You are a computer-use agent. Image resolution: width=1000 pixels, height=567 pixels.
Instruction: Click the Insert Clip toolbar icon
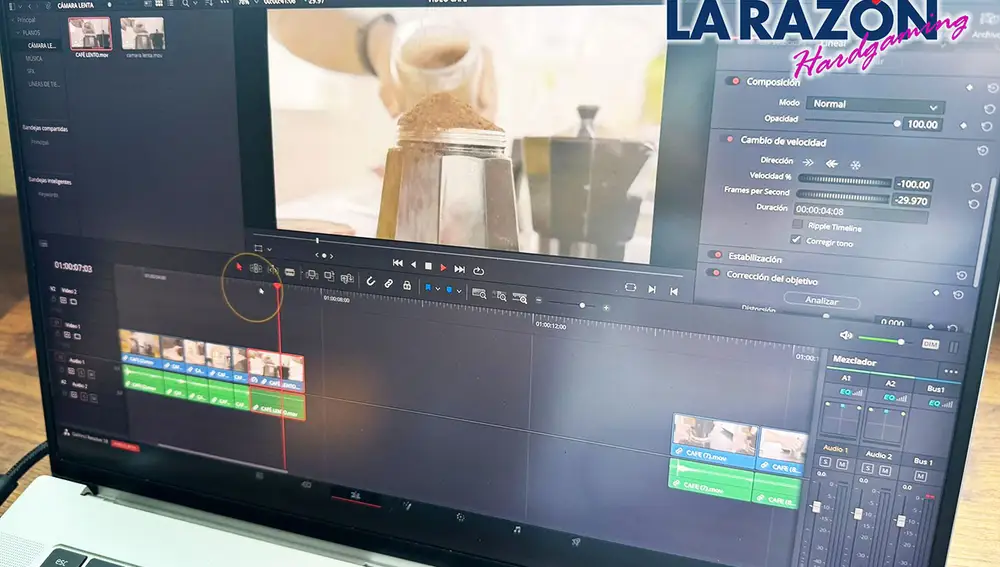312,275
